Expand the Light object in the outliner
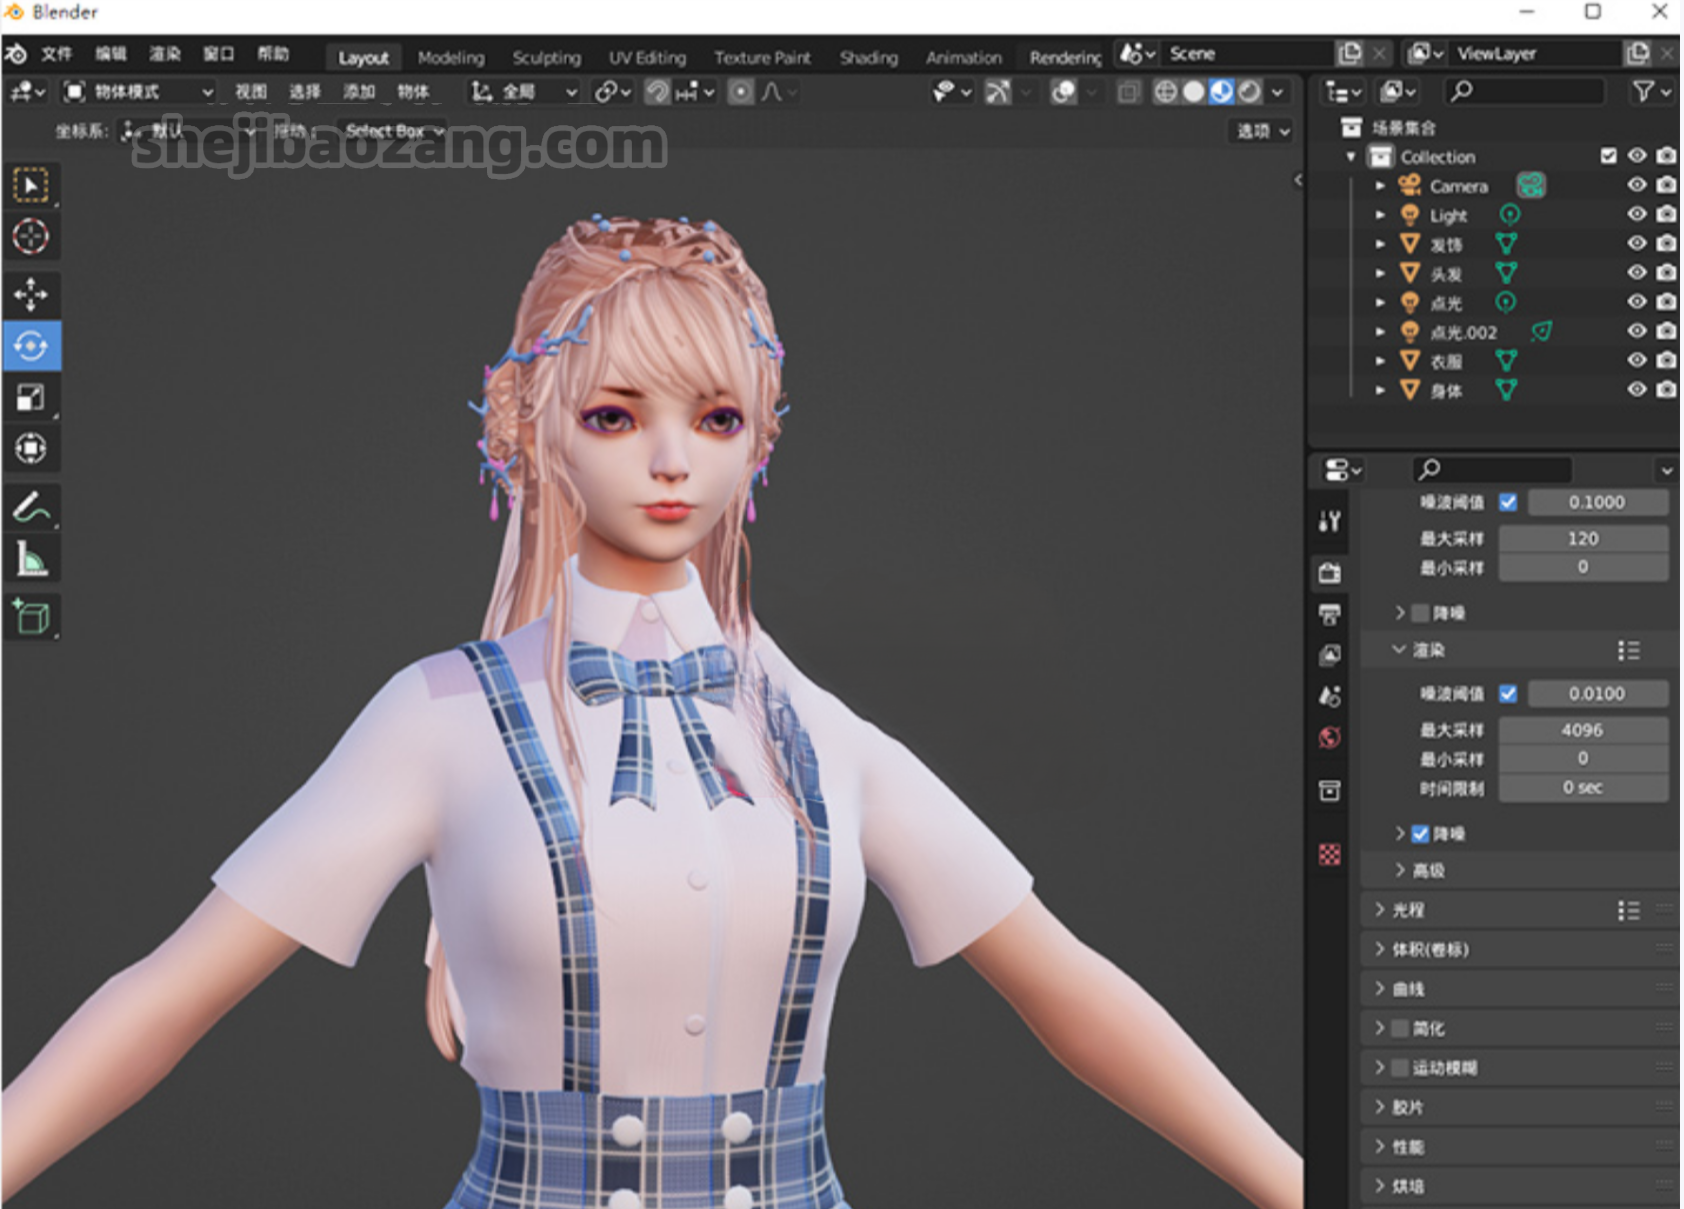The width and height of the screenshot is (1684, 1209). pos(1380,215)
